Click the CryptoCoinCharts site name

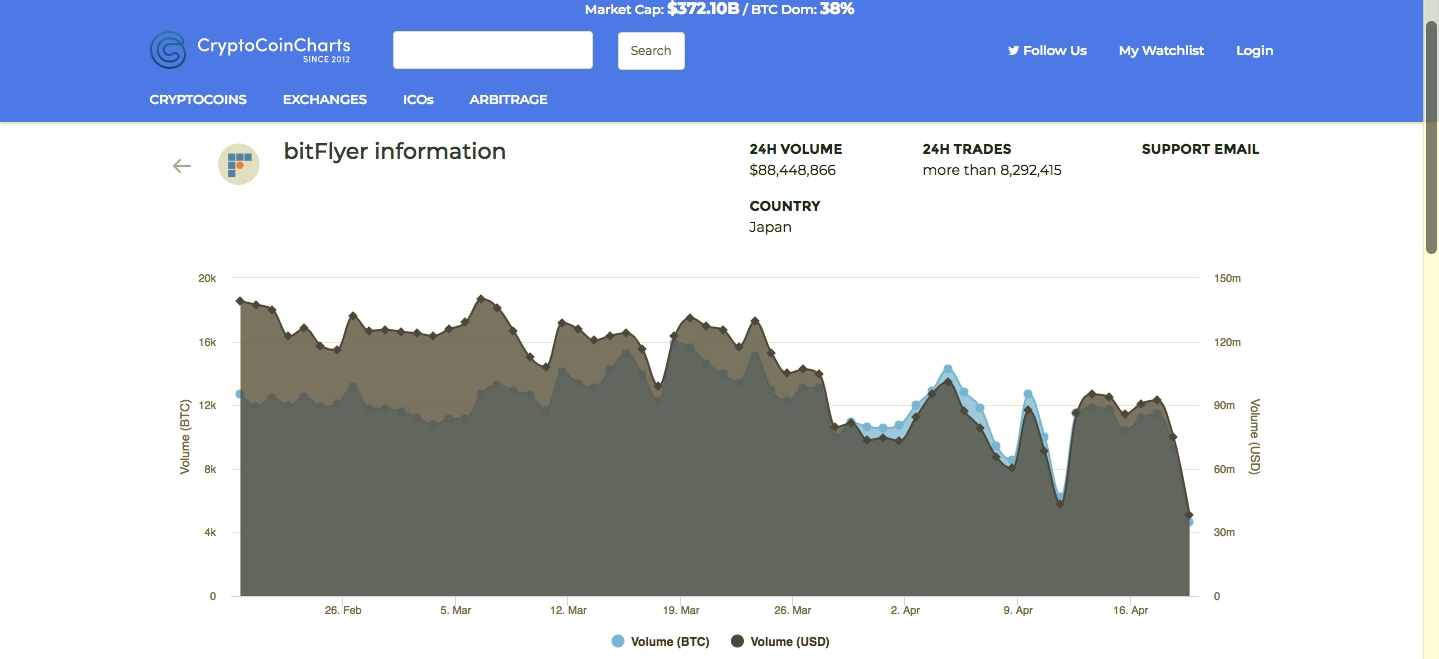point(274,45)
